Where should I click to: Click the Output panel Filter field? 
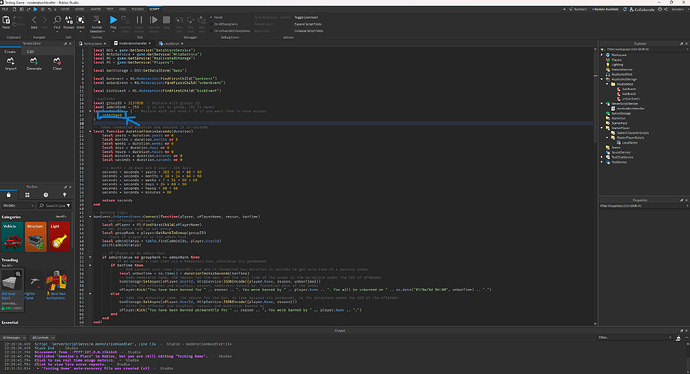[634, 337]
